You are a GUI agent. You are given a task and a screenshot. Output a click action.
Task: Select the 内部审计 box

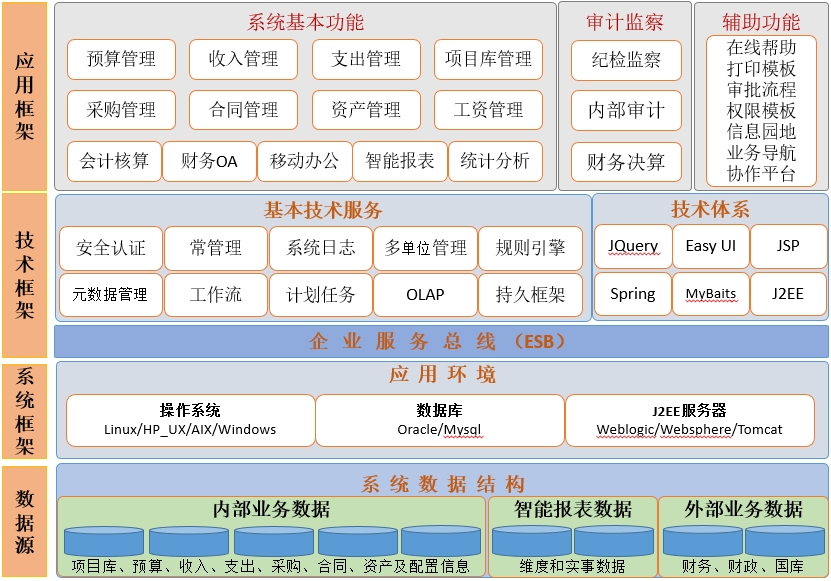pyautogui.click(x=626, y=110)
